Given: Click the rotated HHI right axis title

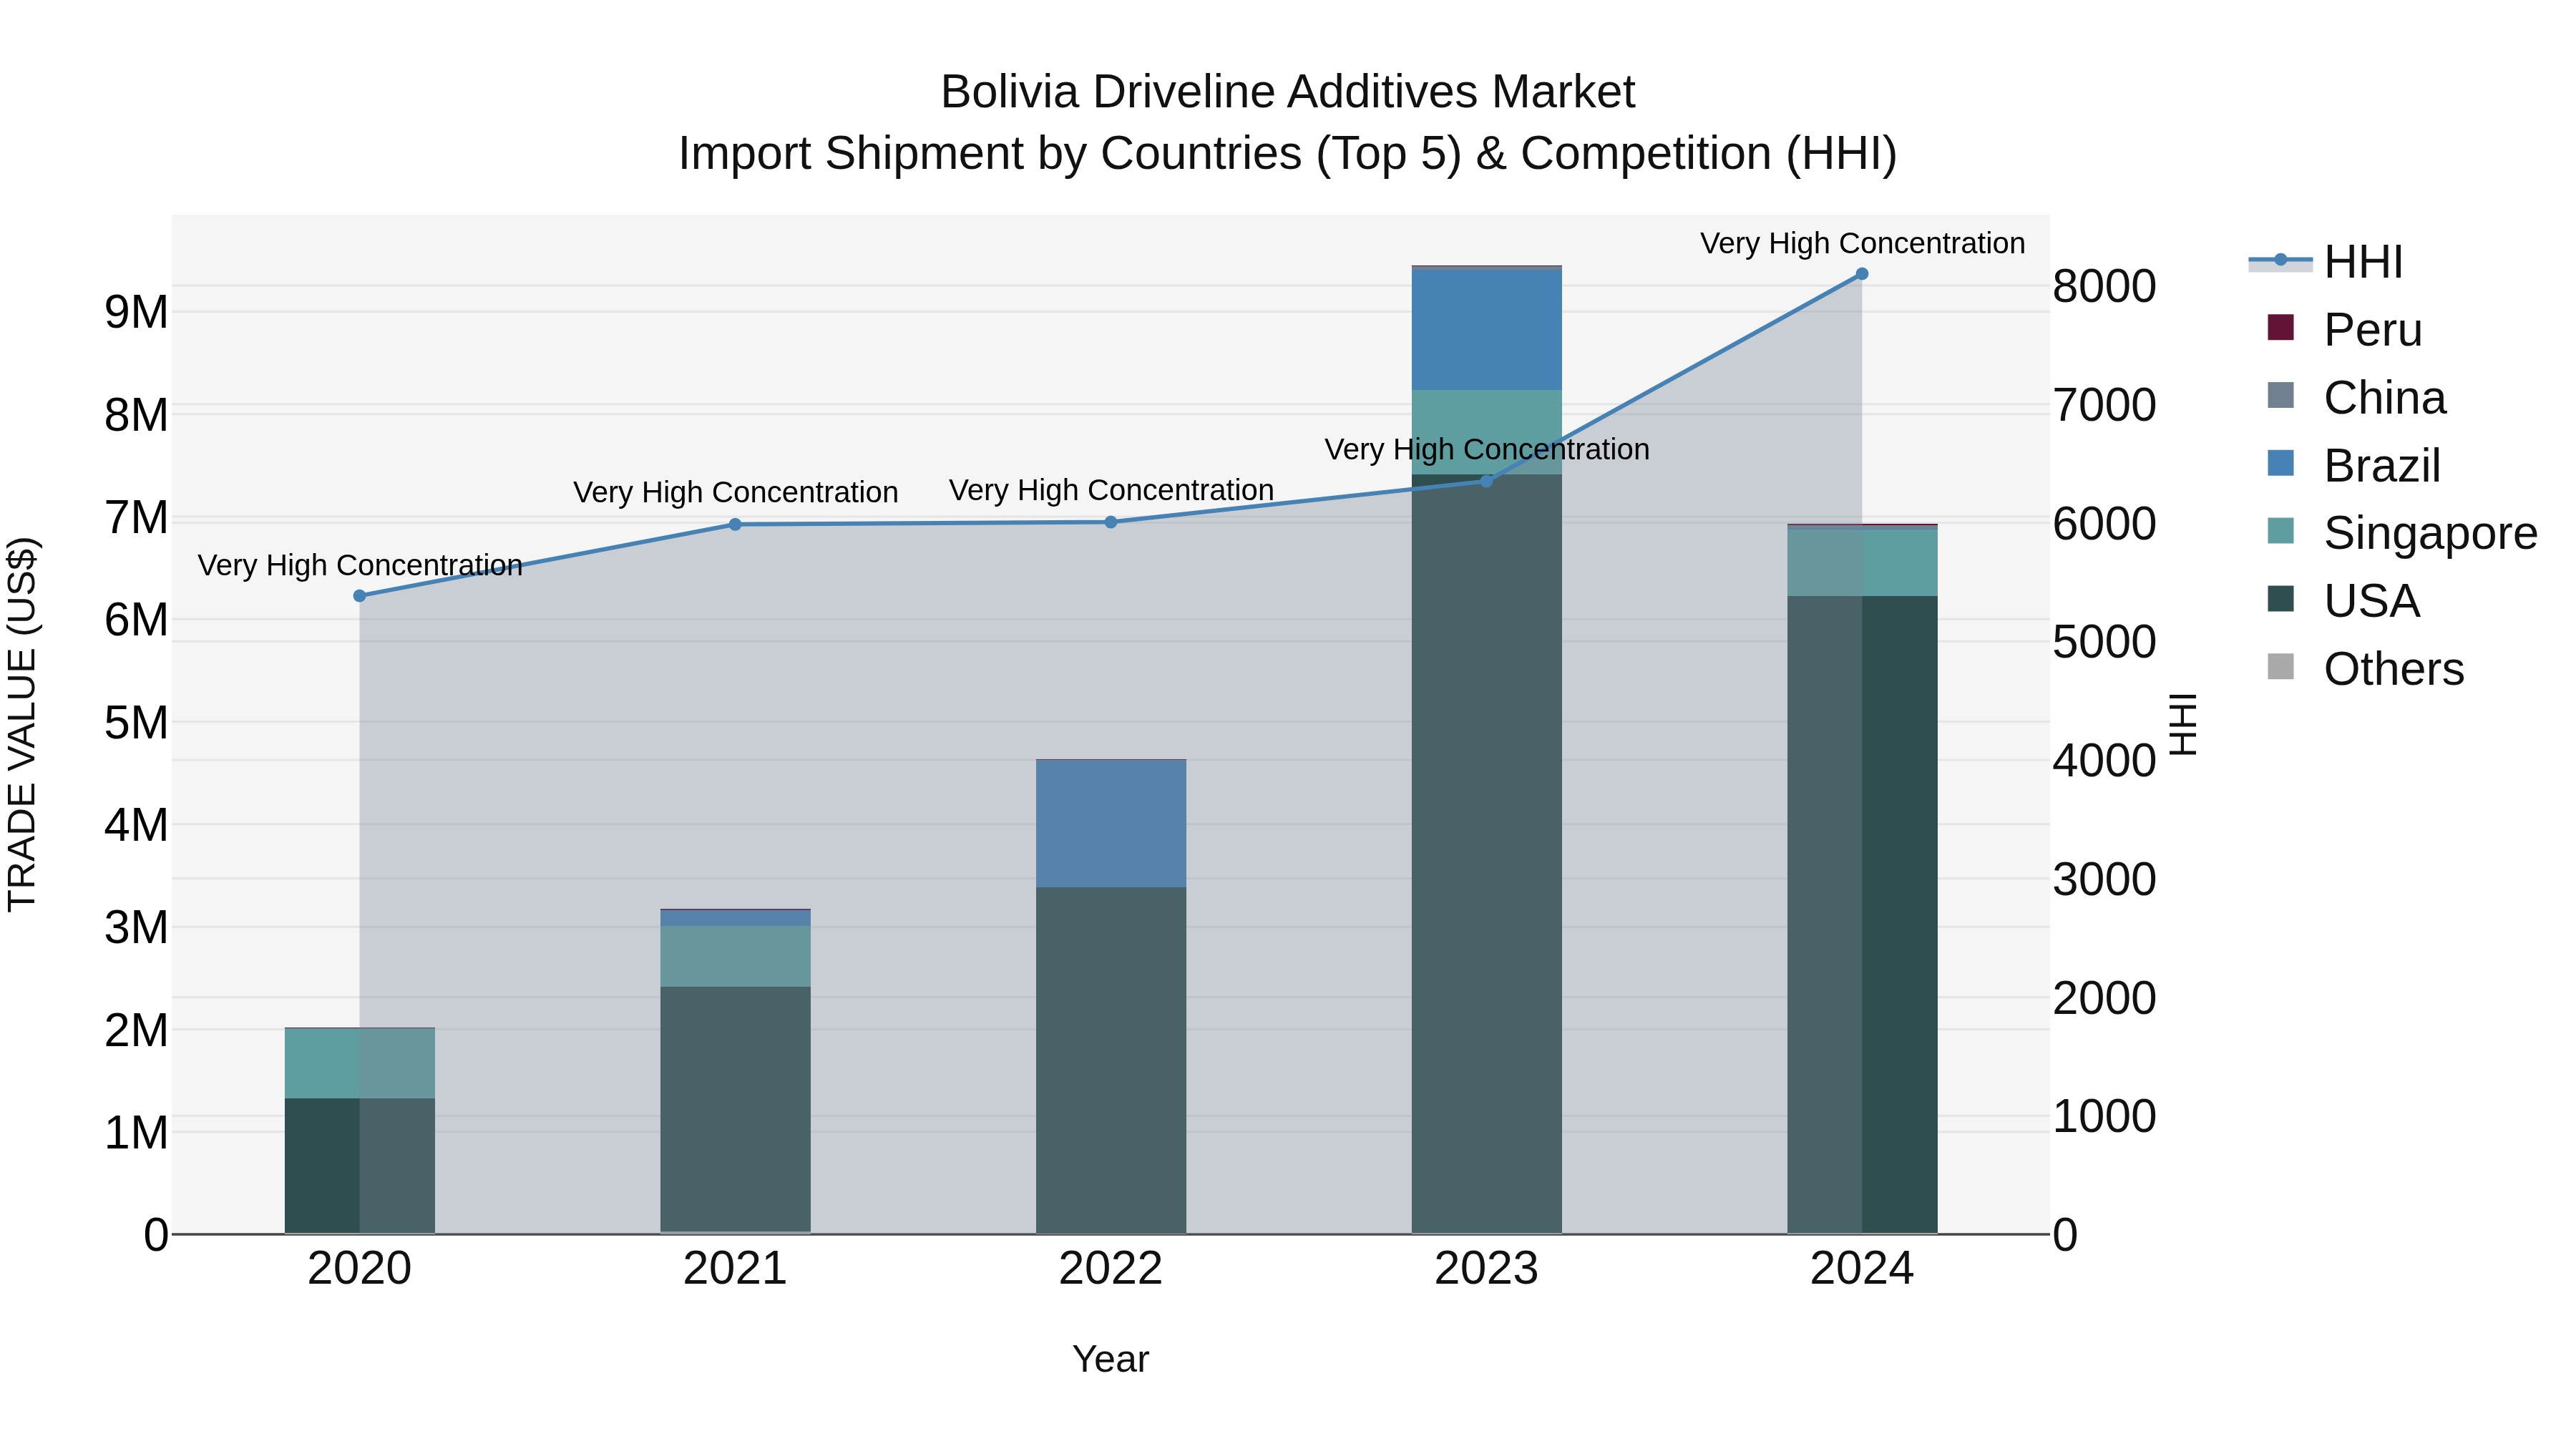Looking at the screenshot, I should (2182, 724).
